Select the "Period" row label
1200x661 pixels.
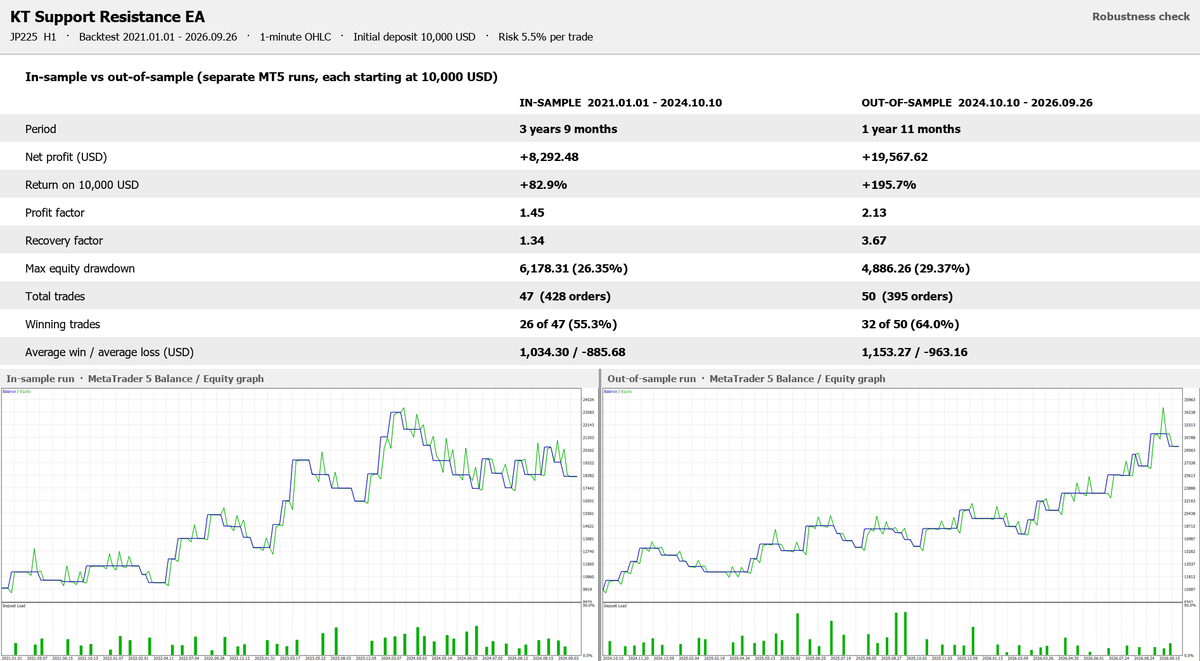coord(41,129)
